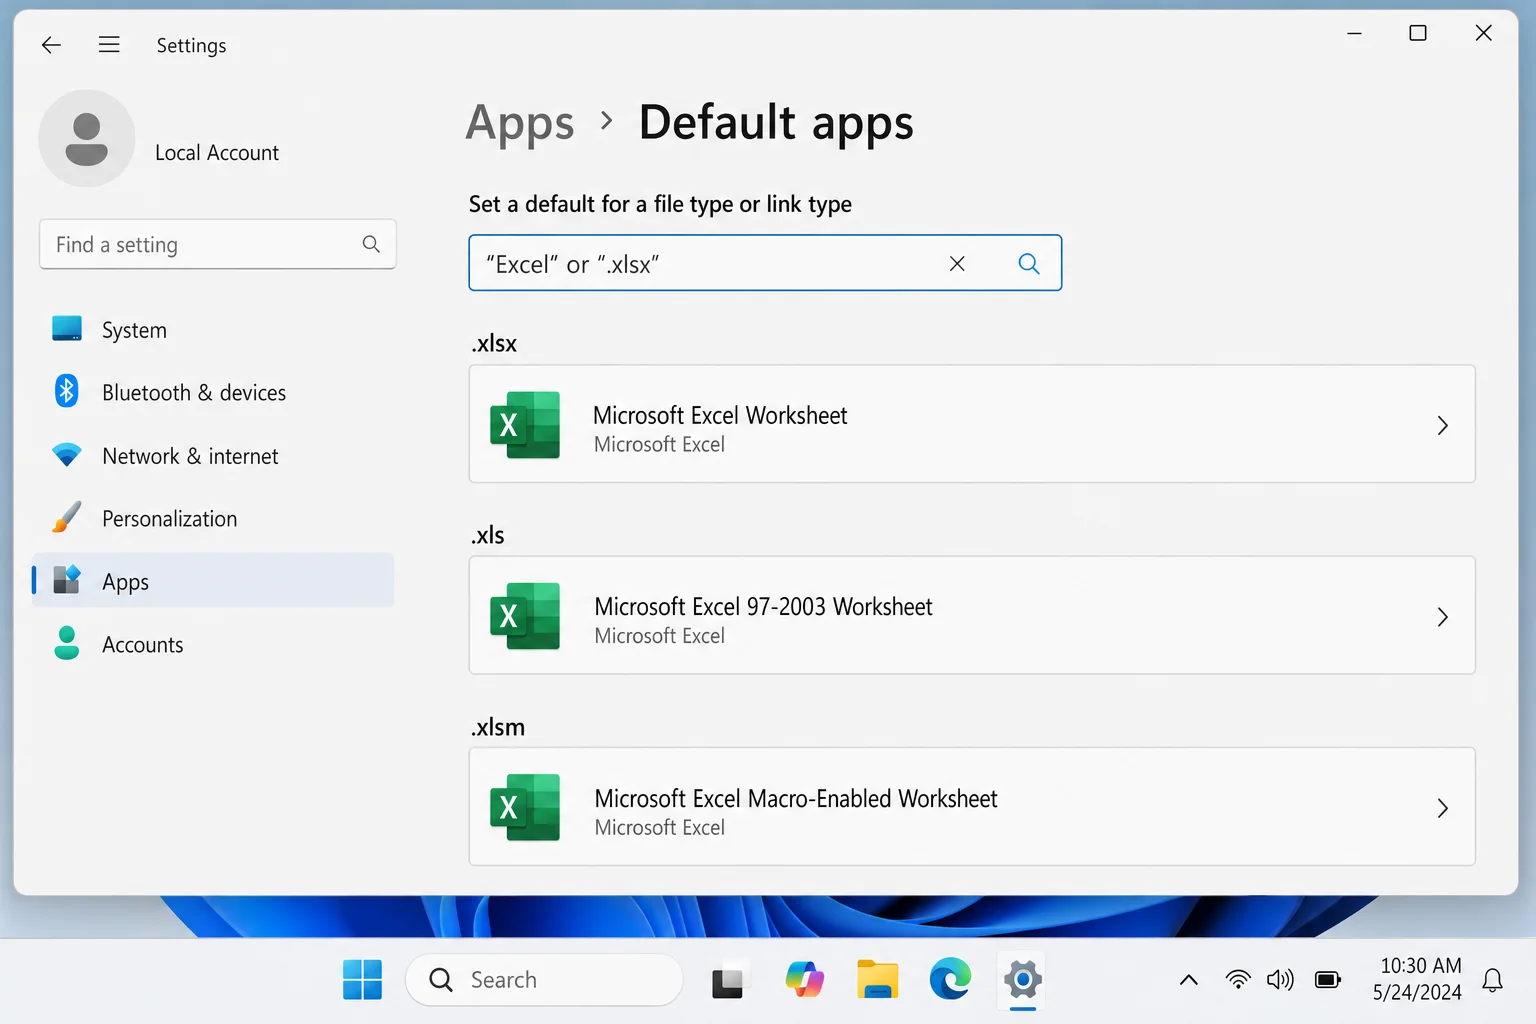Click the Apps breadcrumb link
1536x1024 pixels.
pos(520,124)
